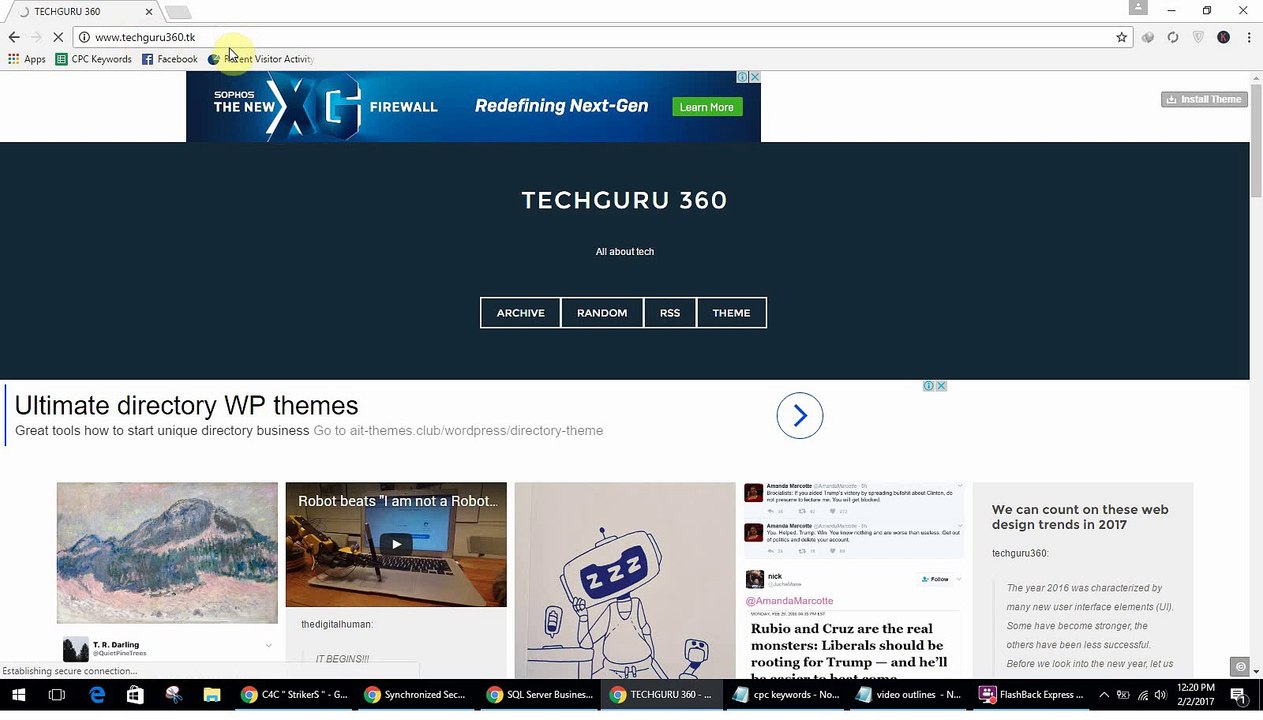Click the Ultimate directory WP themes headline
This screenshot has width=1263, height=720.
pos(186,405)
